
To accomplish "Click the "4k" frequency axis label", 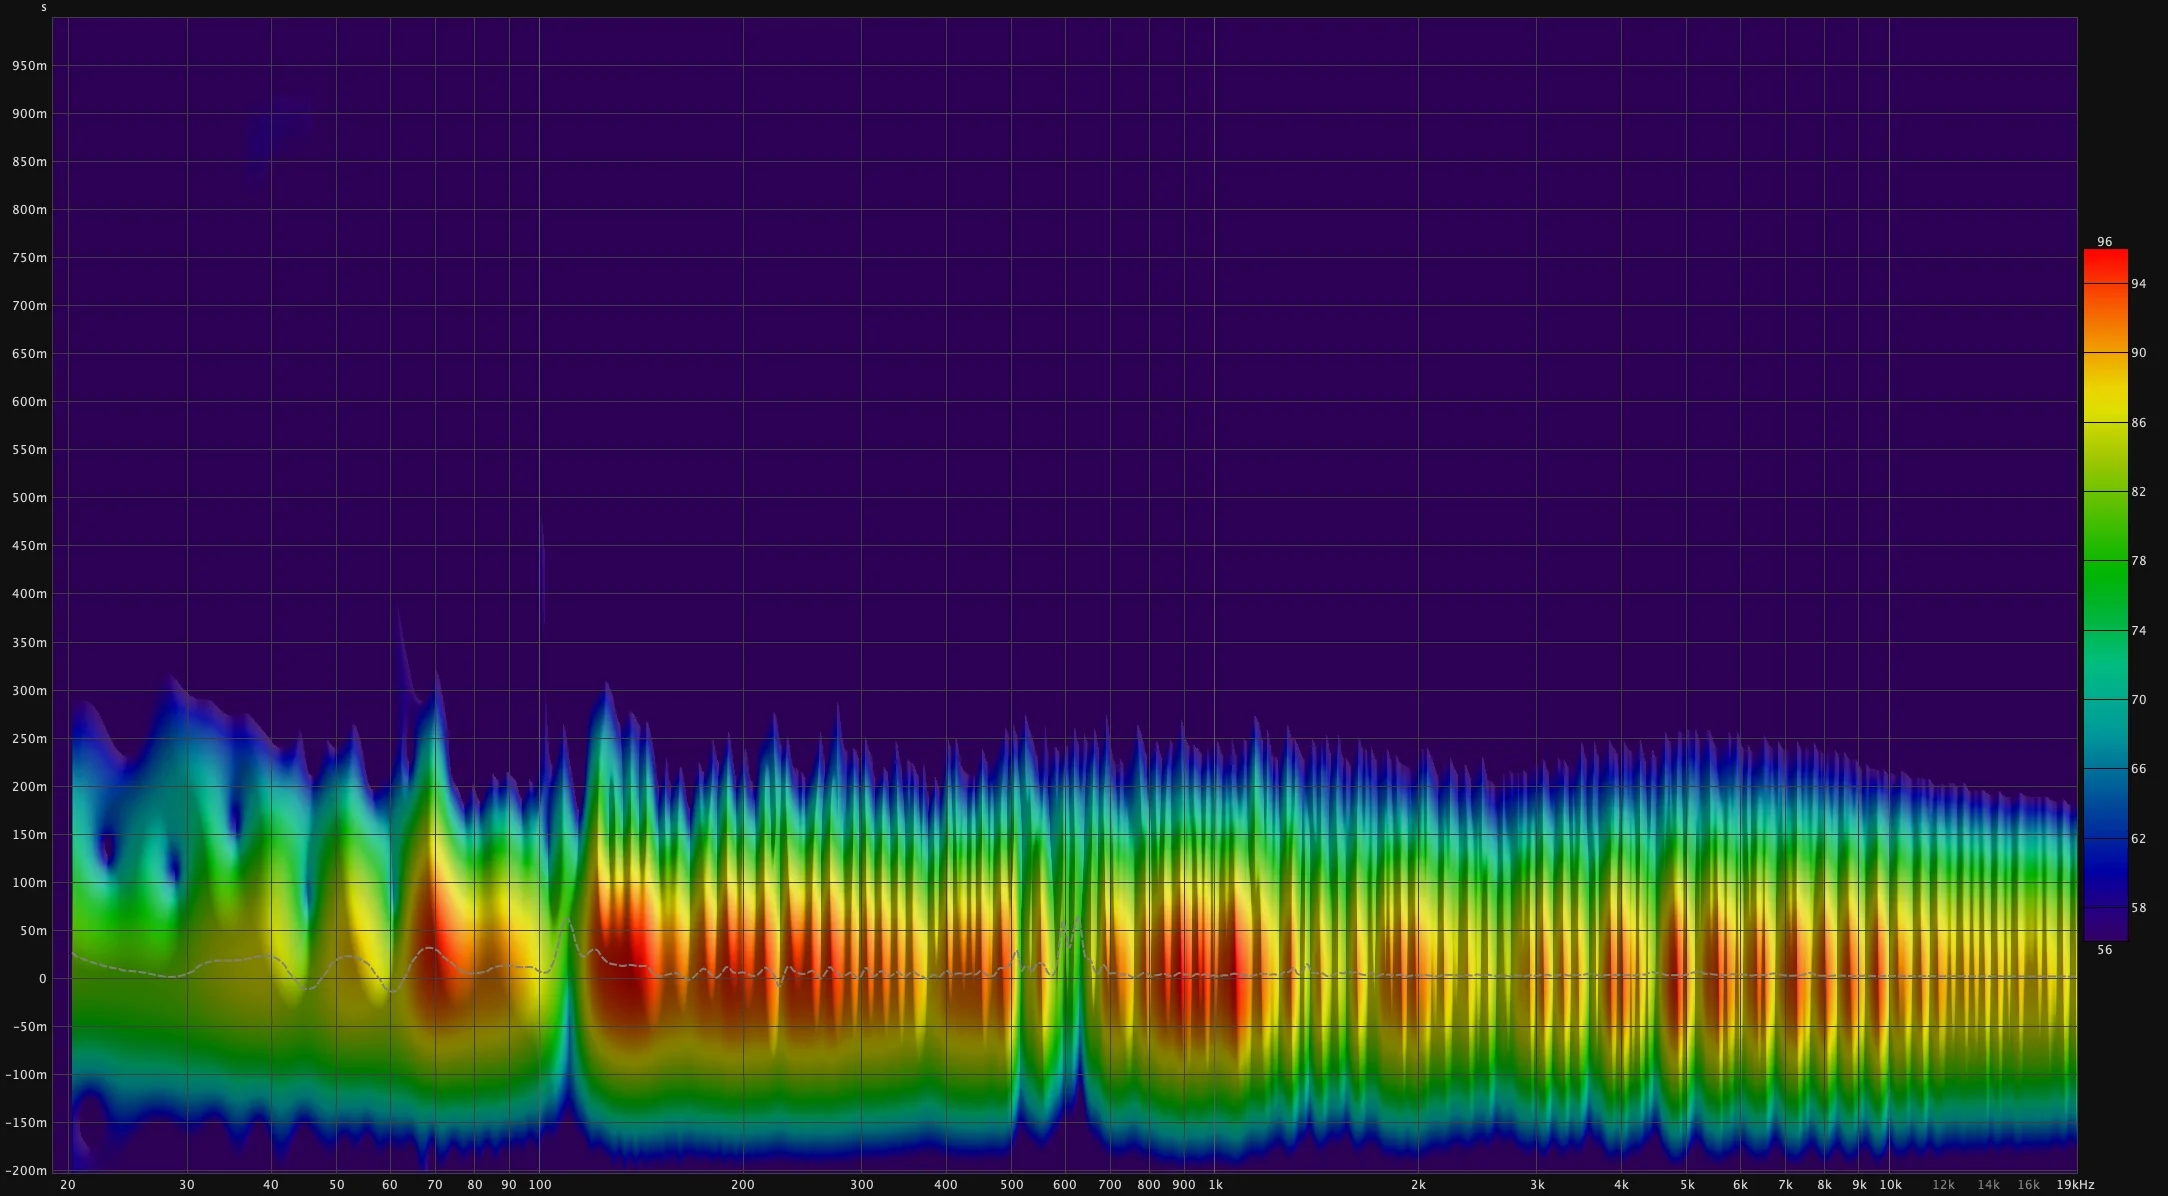I will (x=1622, y=1185).
